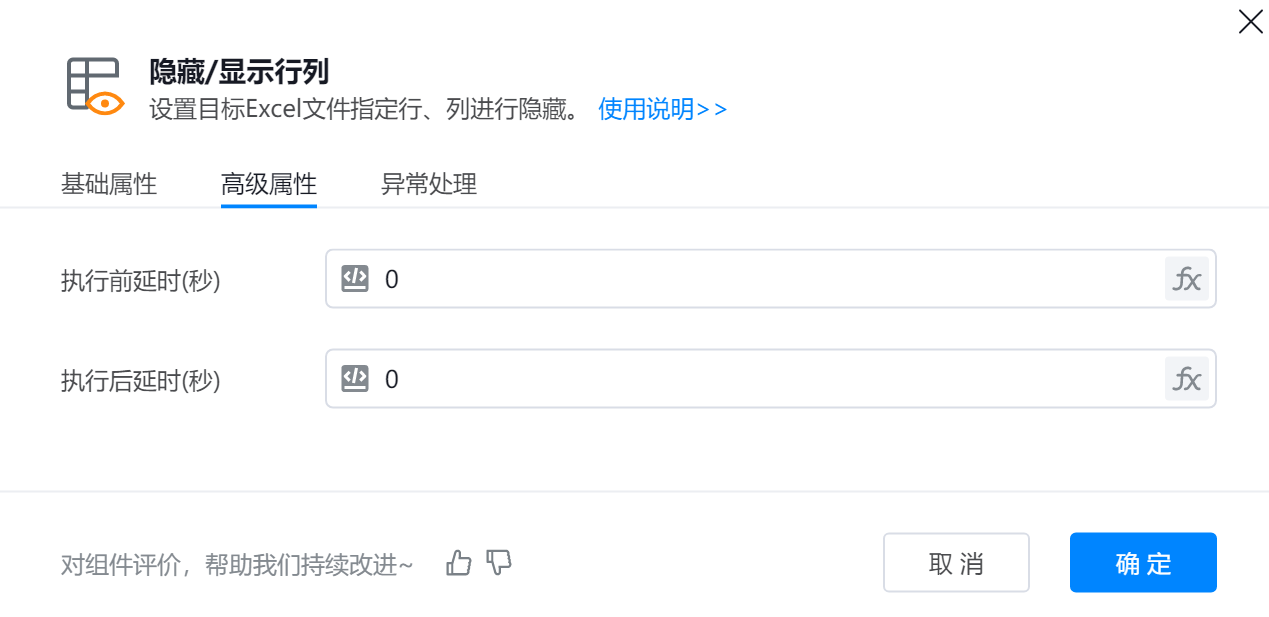Select the 高级属性 tab
The height and width of the screenshot is (617, 1269).
click(x=269, y=185)
